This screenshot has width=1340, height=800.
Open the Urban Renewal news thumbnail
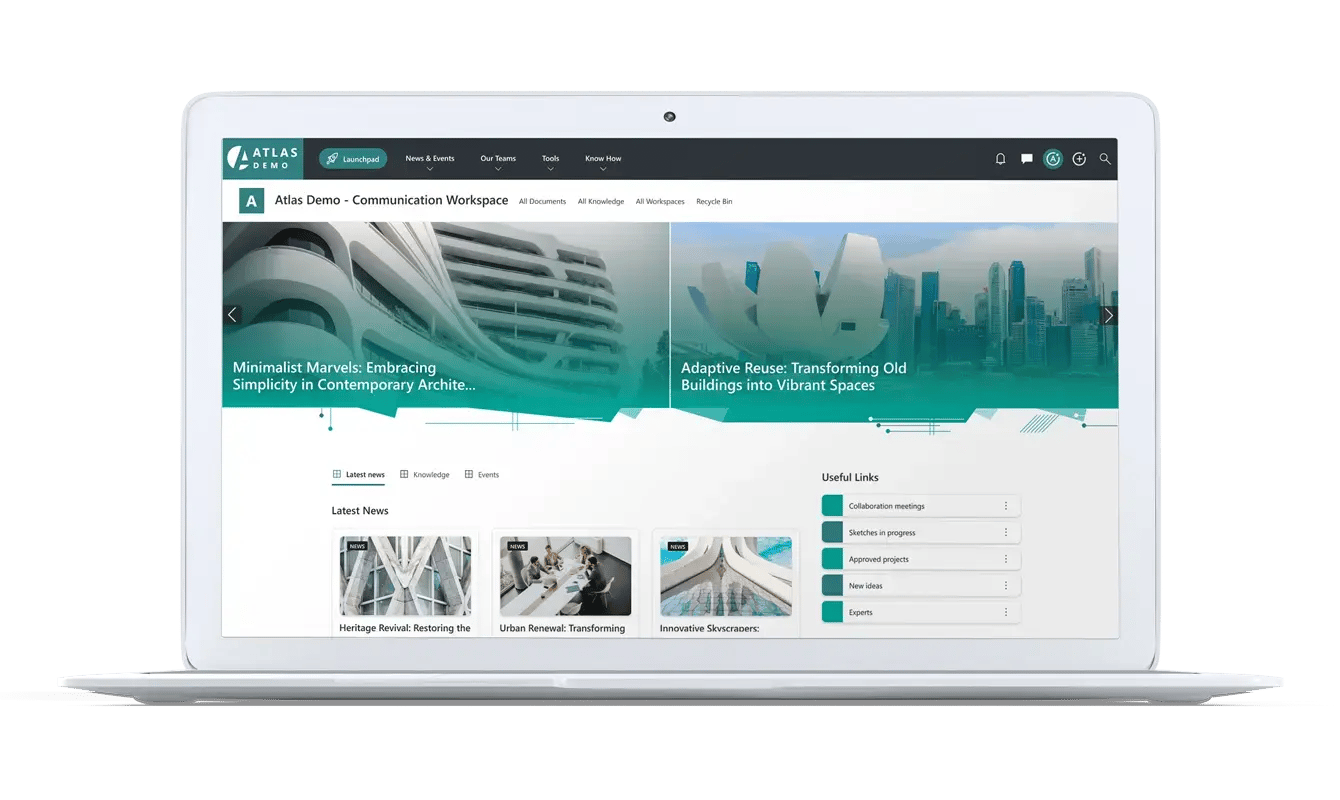[565, 576]
